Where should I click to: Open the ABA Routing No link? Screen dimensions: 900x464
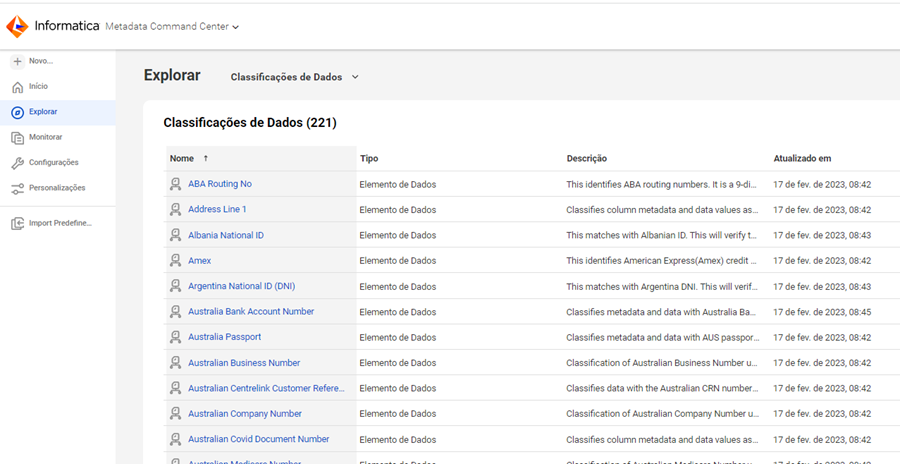click(220, 184)
